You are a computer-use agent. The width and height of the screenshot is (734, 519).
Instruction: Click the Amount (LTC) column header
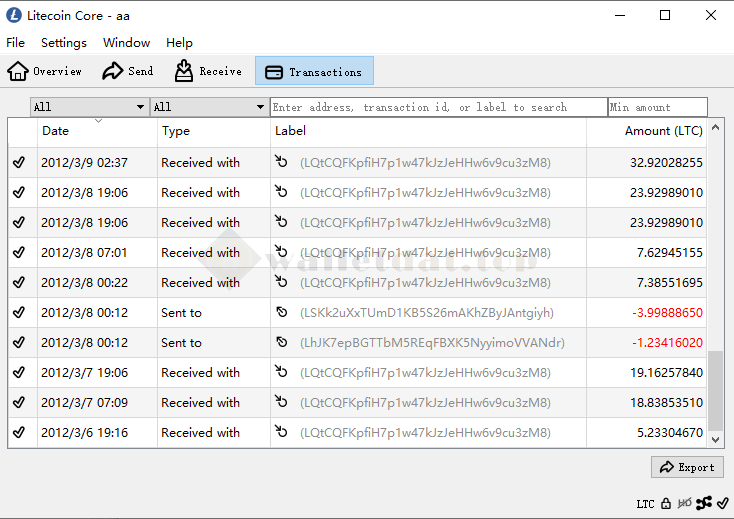(663, 131)
